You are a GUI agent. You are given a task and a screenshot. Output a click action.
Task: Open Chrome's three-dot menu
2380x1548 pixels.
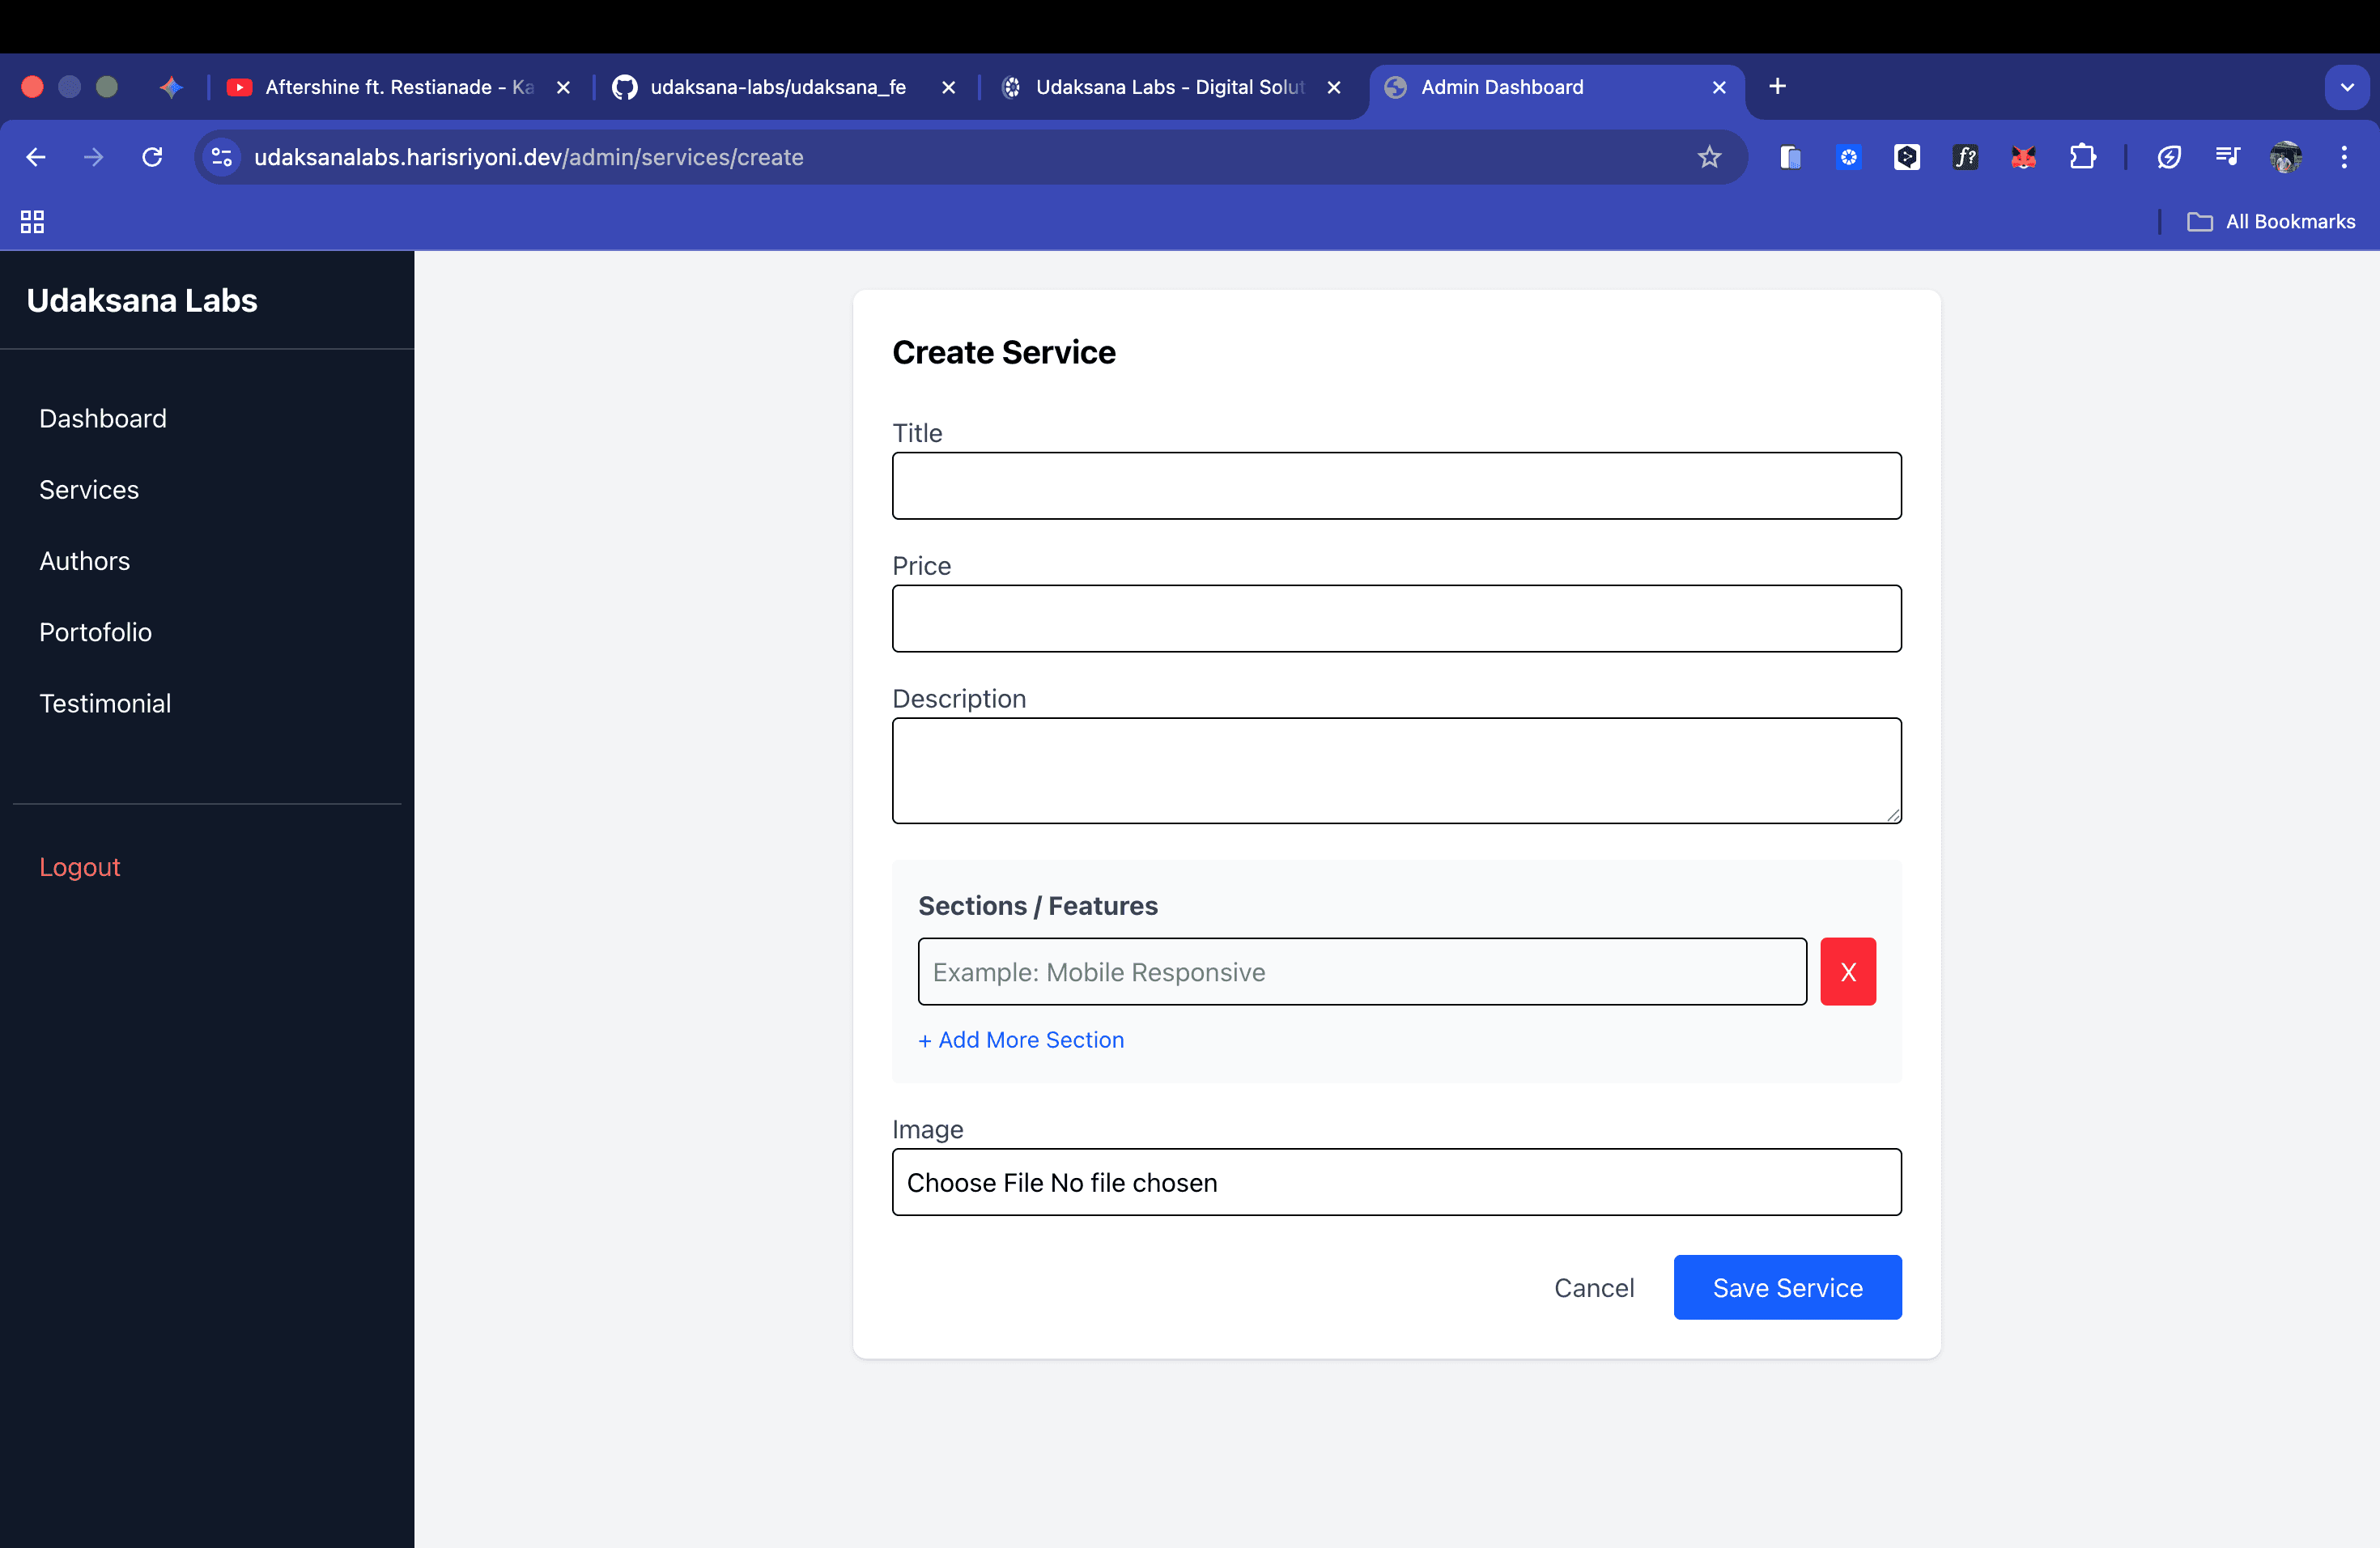[x=2343, y=157]
